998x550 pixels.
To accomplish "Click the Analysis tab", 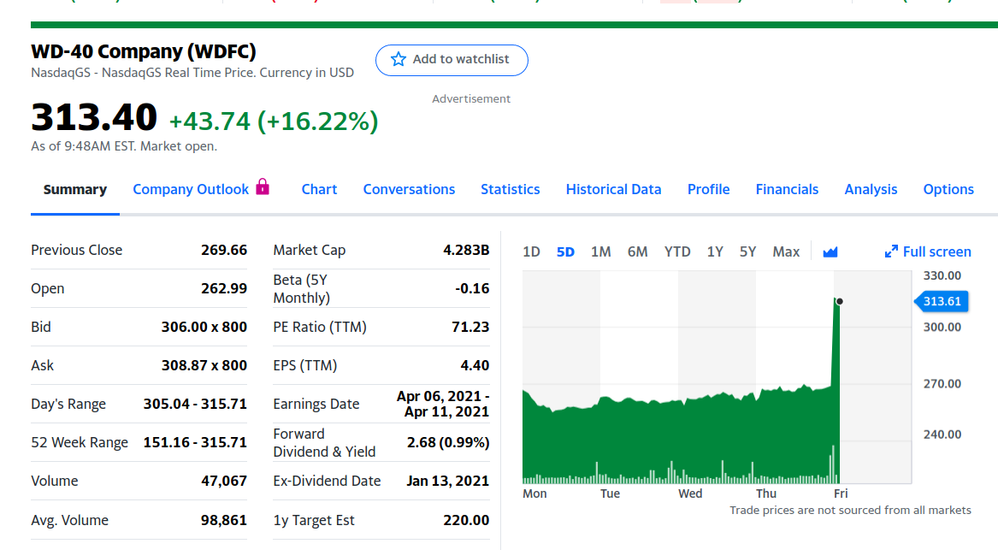I will point(870,189).
